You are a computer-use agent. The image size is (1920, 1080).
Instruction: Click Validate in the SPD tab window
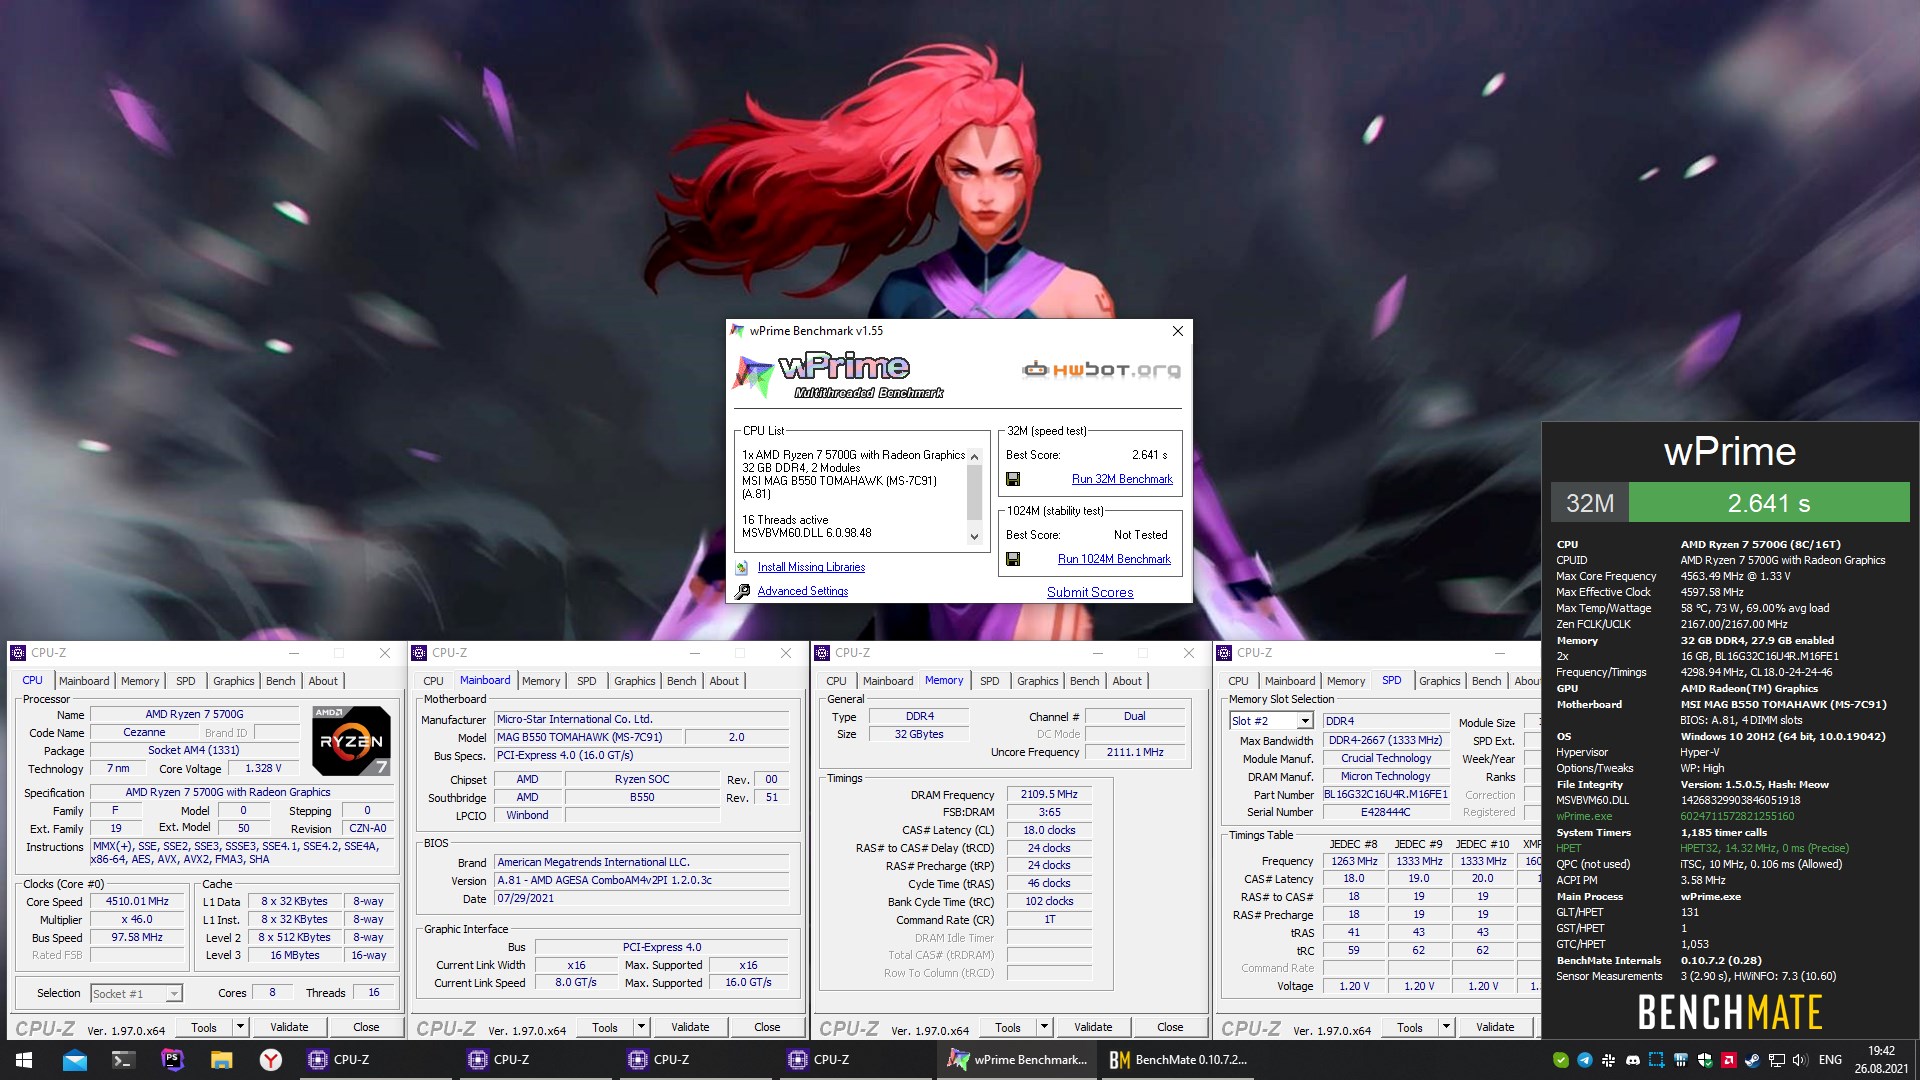(1495, 1027)
